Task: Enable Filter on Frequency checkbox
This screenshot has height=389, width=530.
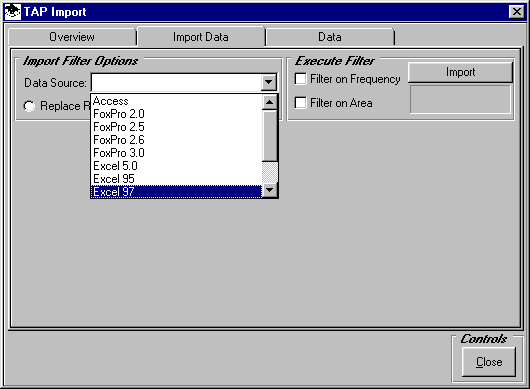Action: (300, 79)
